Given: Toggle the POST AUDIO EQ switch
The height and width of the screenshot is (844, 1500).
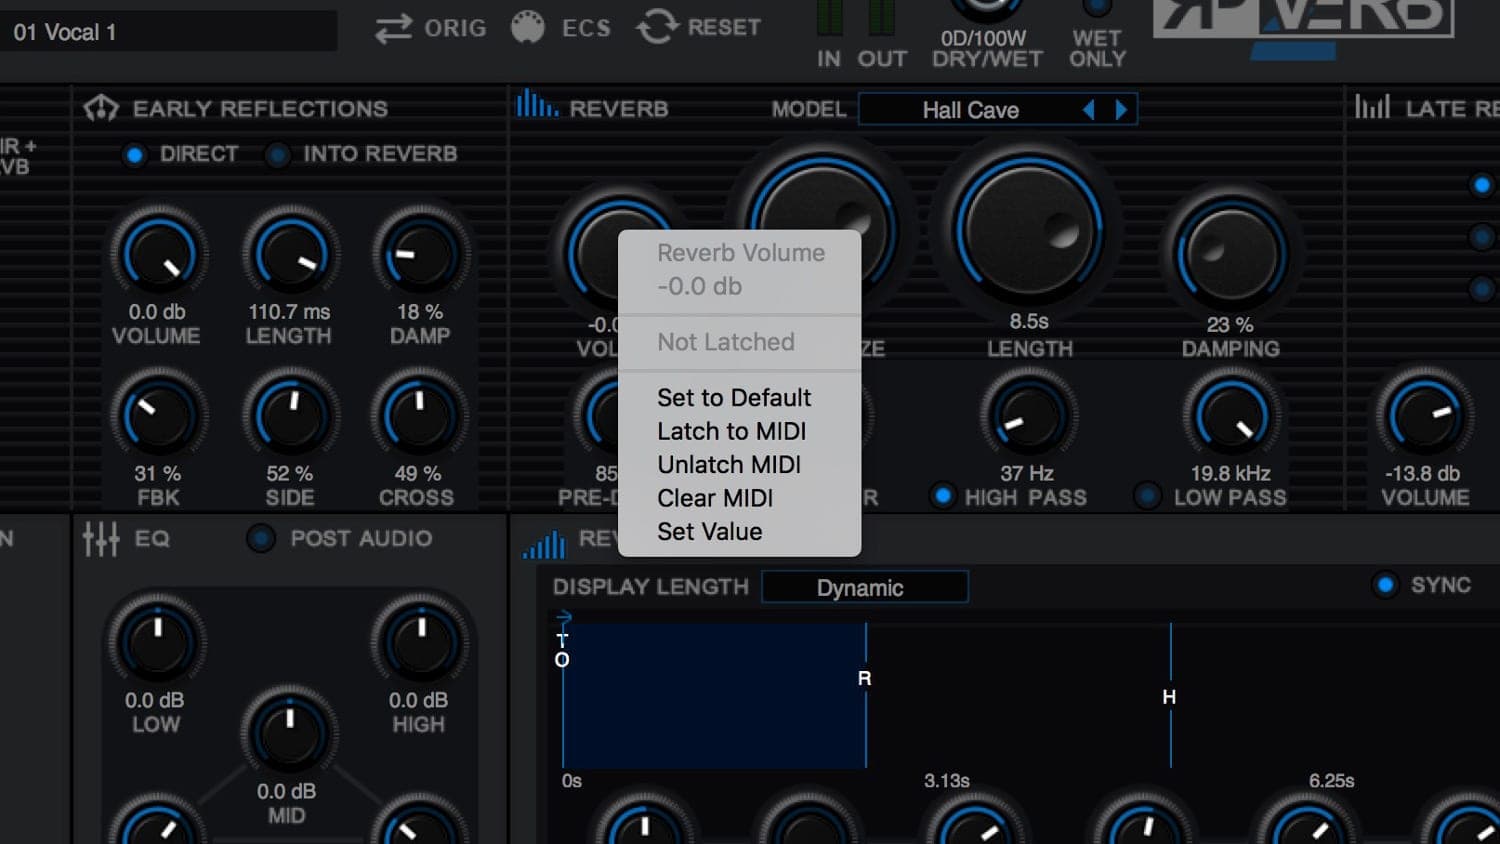Looking at the screenshot, I should [261, 538].
